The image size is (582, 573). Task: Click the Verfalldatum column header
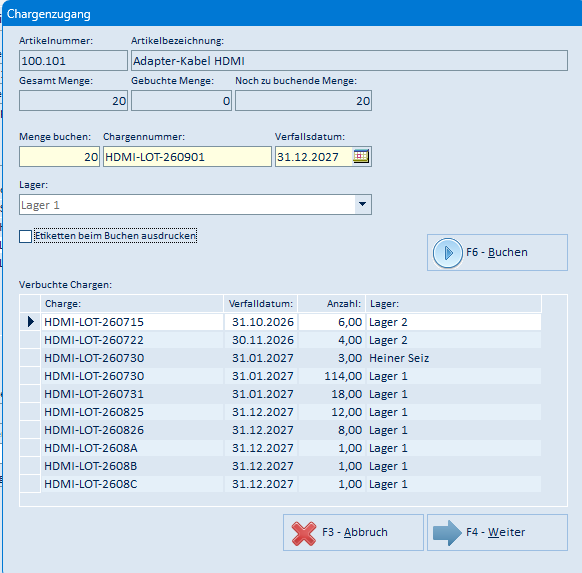pyautogui.click(x=261, y=304)
